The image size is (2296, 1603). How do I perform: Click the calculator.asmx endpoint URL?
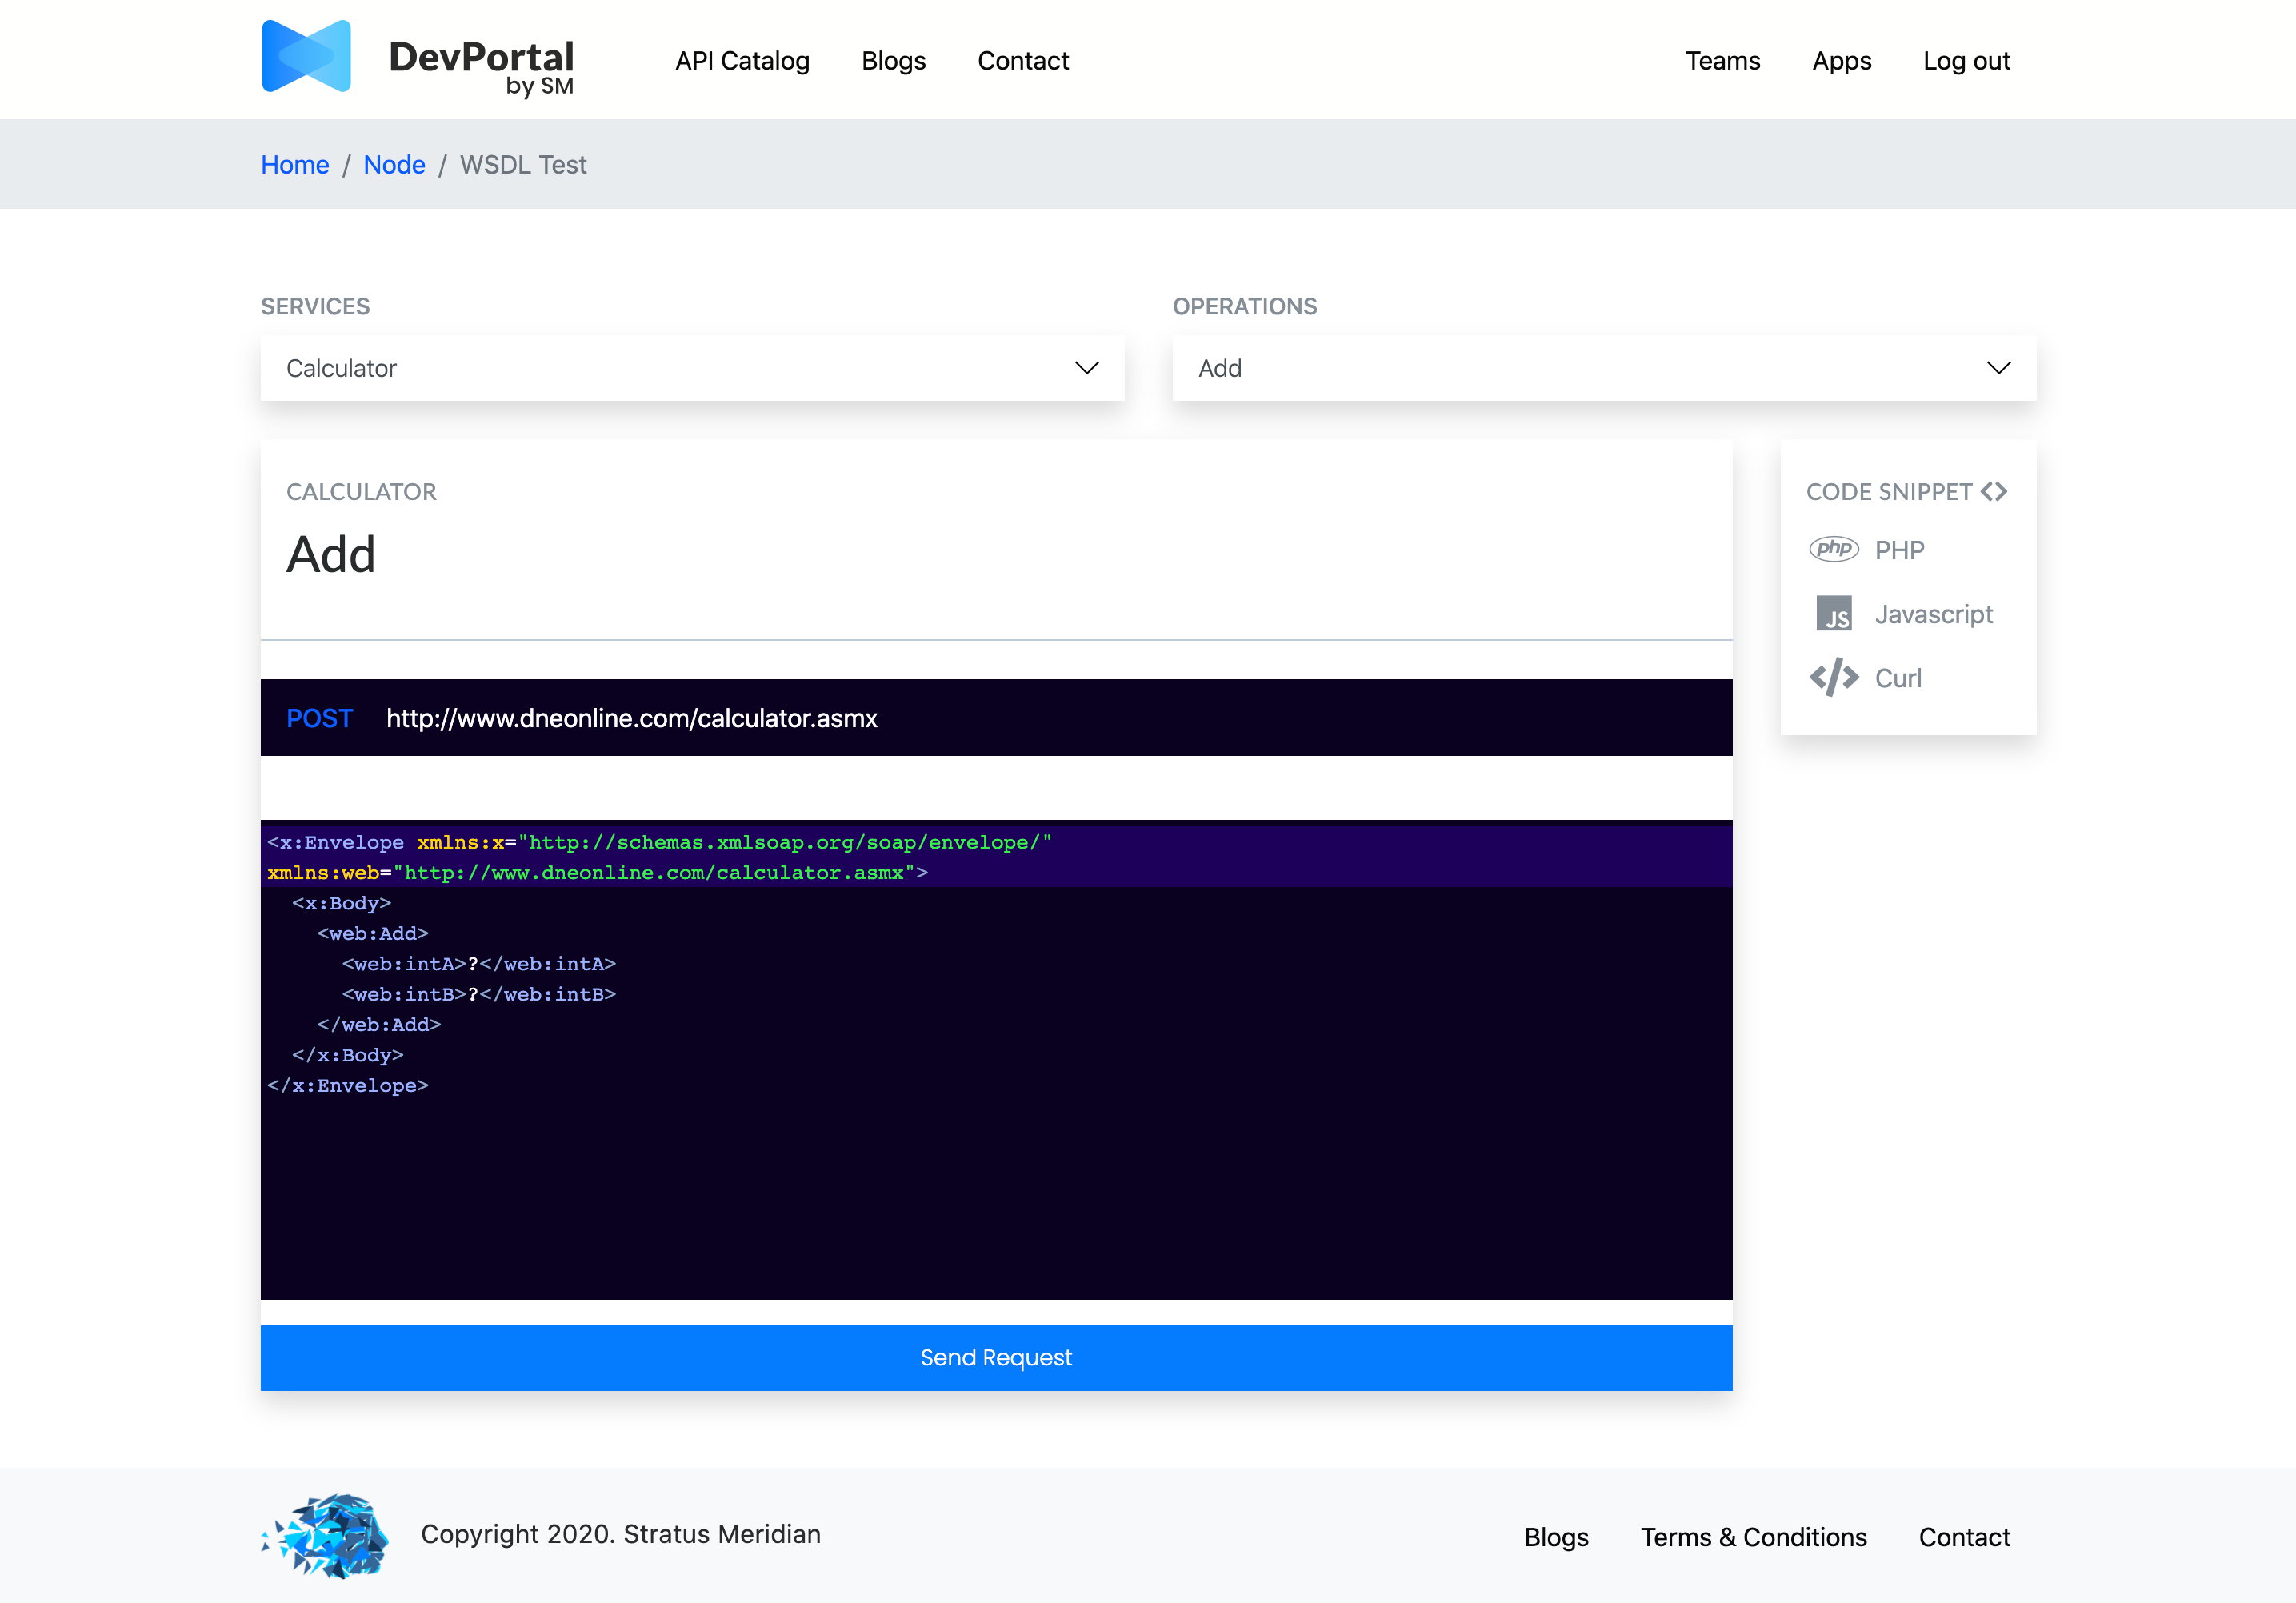point(631,718)
